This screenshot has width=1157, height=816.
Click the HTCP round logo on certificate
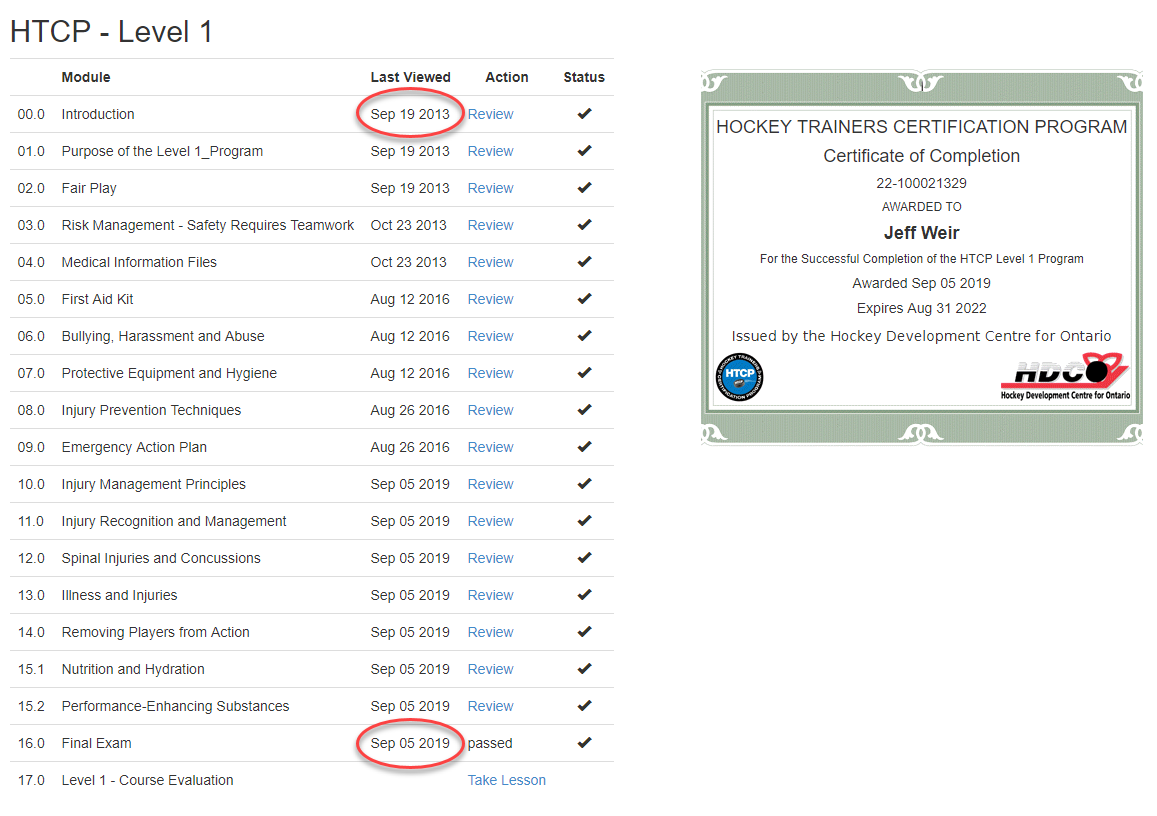[740, 379]
